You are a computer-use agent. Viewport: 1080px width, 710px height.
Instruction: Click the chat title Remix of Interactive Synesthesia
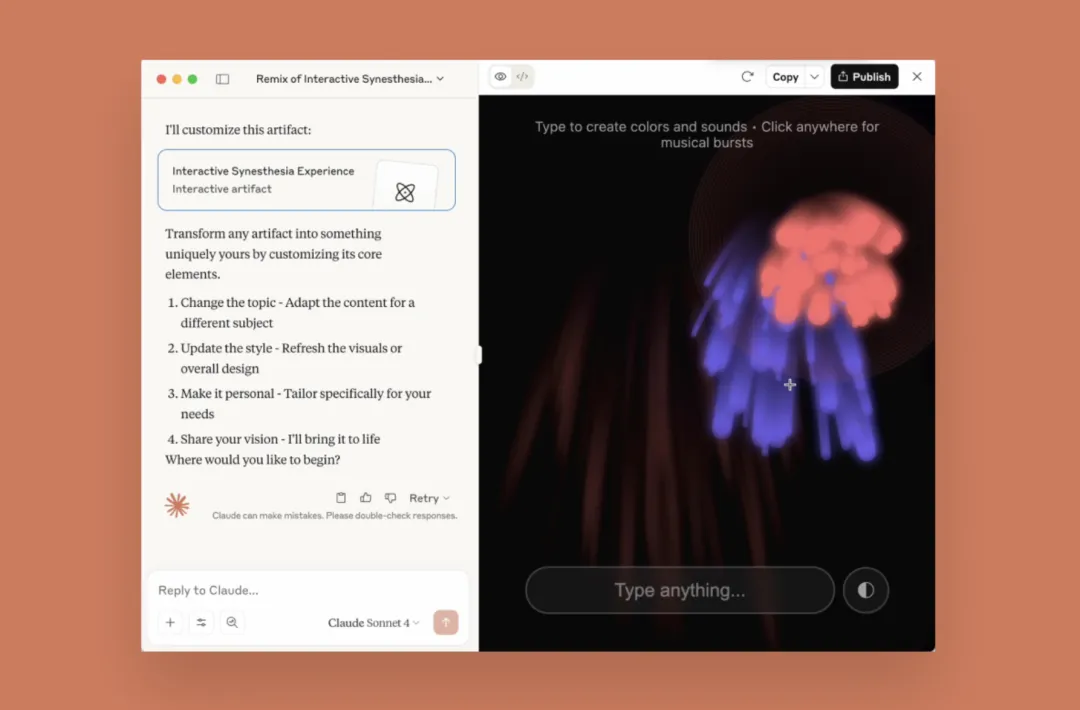pos(344,79)
